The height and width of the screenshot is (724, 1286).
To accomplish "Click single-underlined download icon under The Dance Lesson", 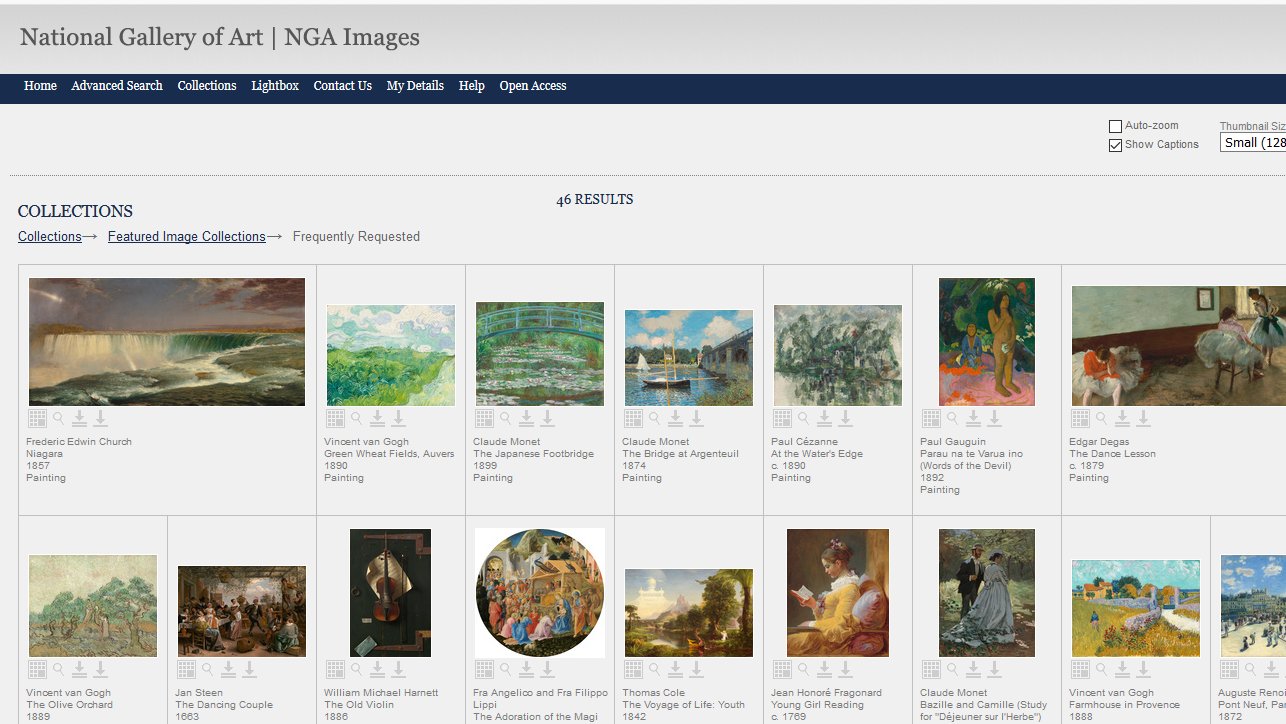I will point(1143,418).
